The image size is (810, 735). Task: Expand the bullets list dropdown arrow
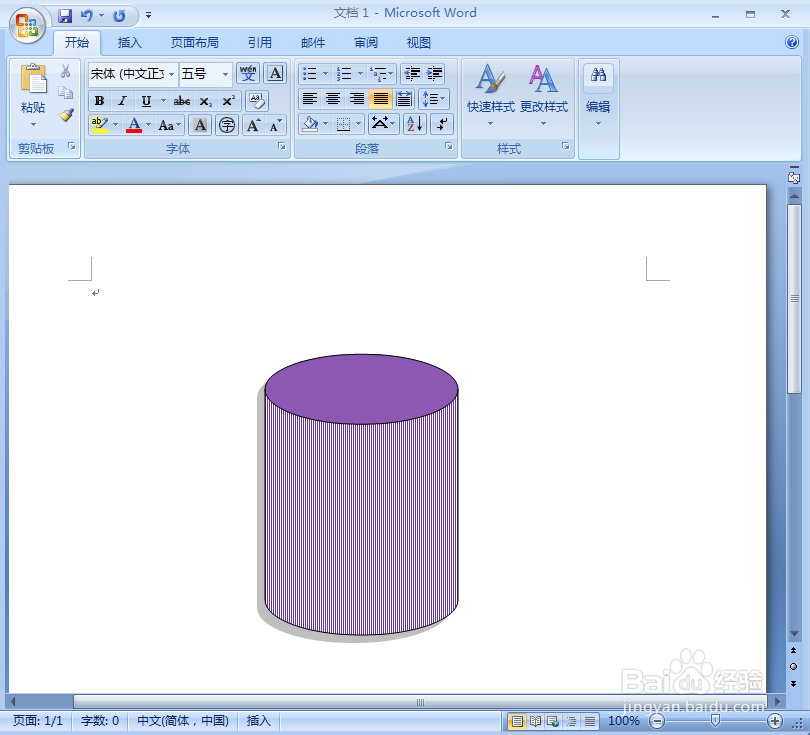(325, 74)
